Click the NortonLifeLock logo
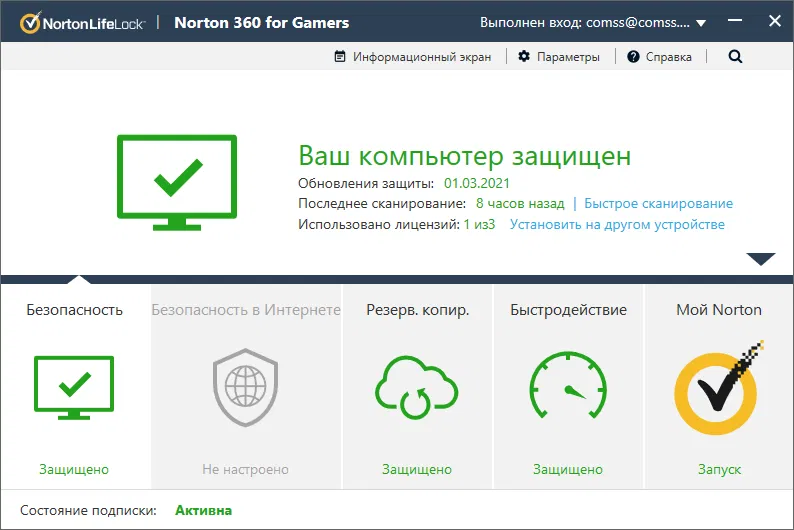The image size is (794, 530). pos(83,22)
